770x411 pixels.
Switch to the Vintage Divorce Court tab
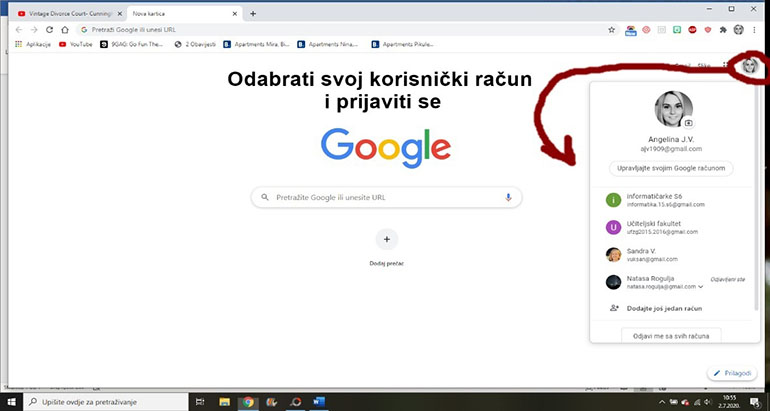[x=60, y=13]
